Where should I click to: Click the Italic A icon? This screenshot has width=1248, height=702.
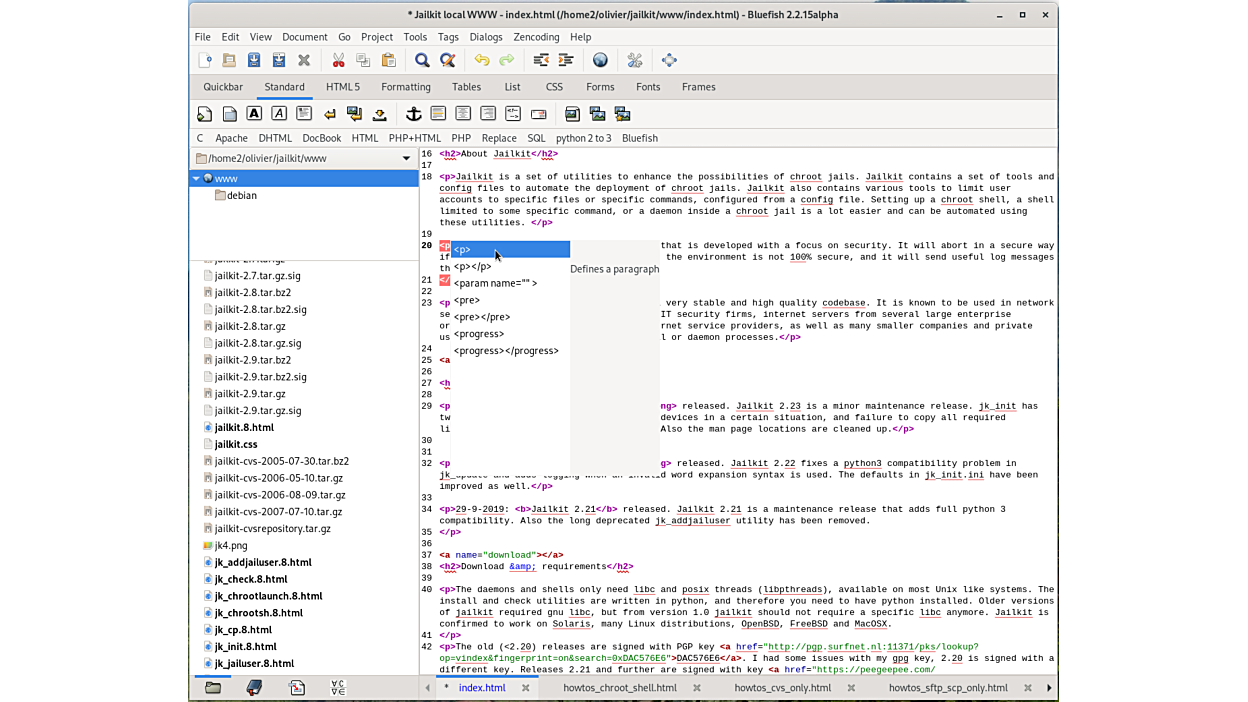pyautogui.click(x=279, y=114)
